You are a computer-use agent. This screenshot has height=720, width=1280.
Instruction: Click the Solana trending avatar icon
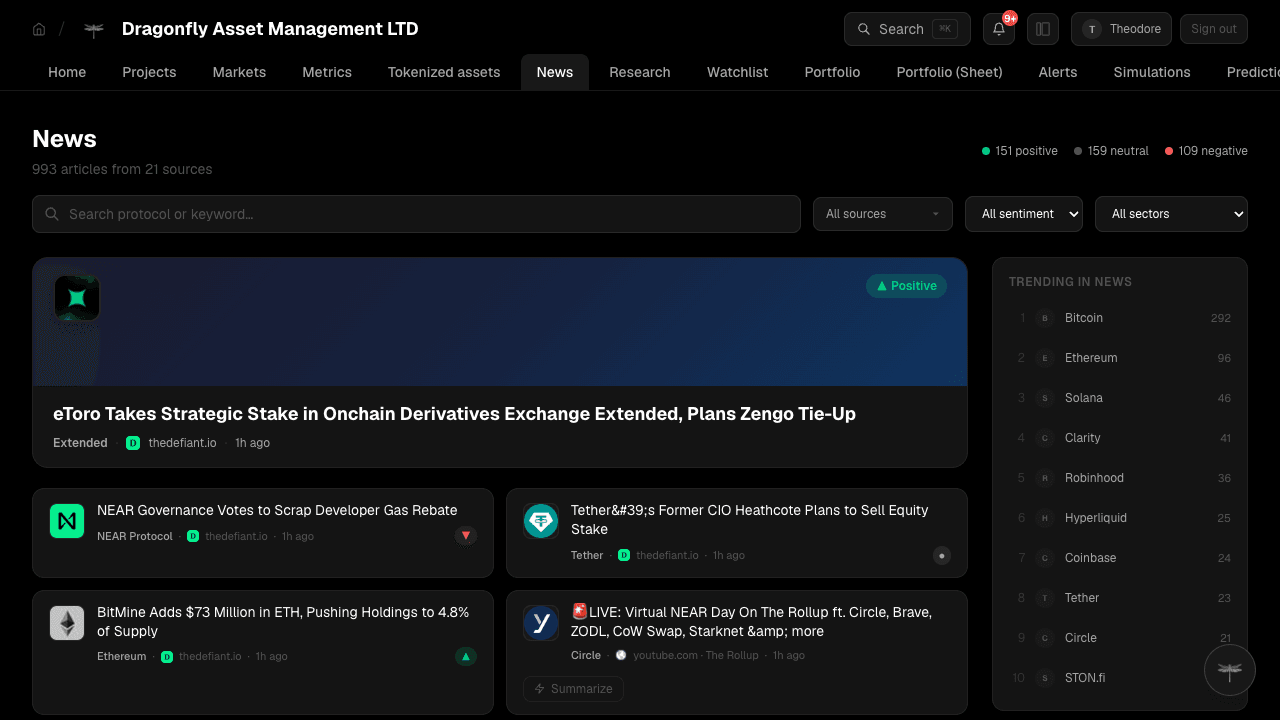[x=1045, y=398]
